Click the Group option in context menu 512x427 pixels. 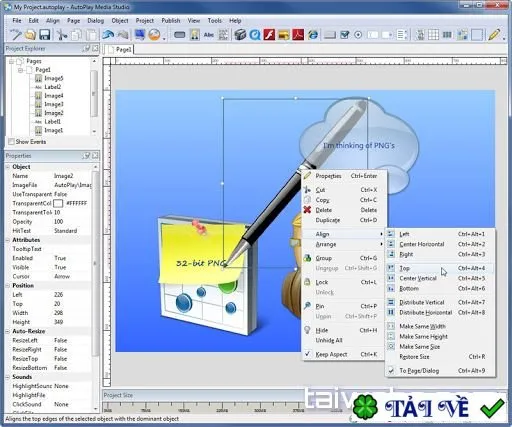click(344, 258)
